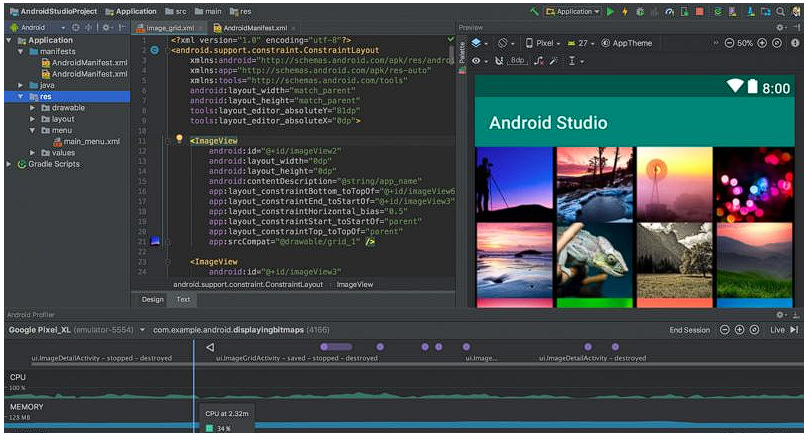This screenshot has height=433, width=806.
Task: Switch to AndroidManifest.xml editor tab
Action: tap(254, 28)
